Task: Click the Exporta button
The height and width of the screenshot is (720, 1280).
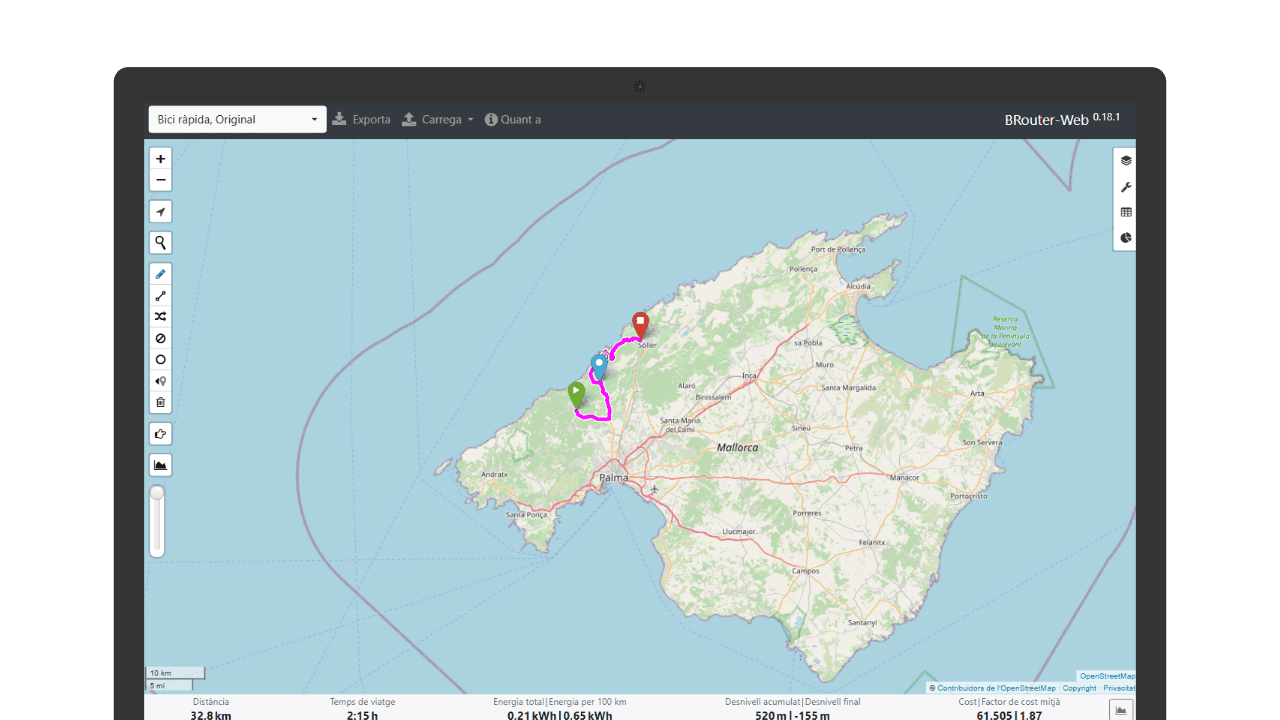Action: 361,119
